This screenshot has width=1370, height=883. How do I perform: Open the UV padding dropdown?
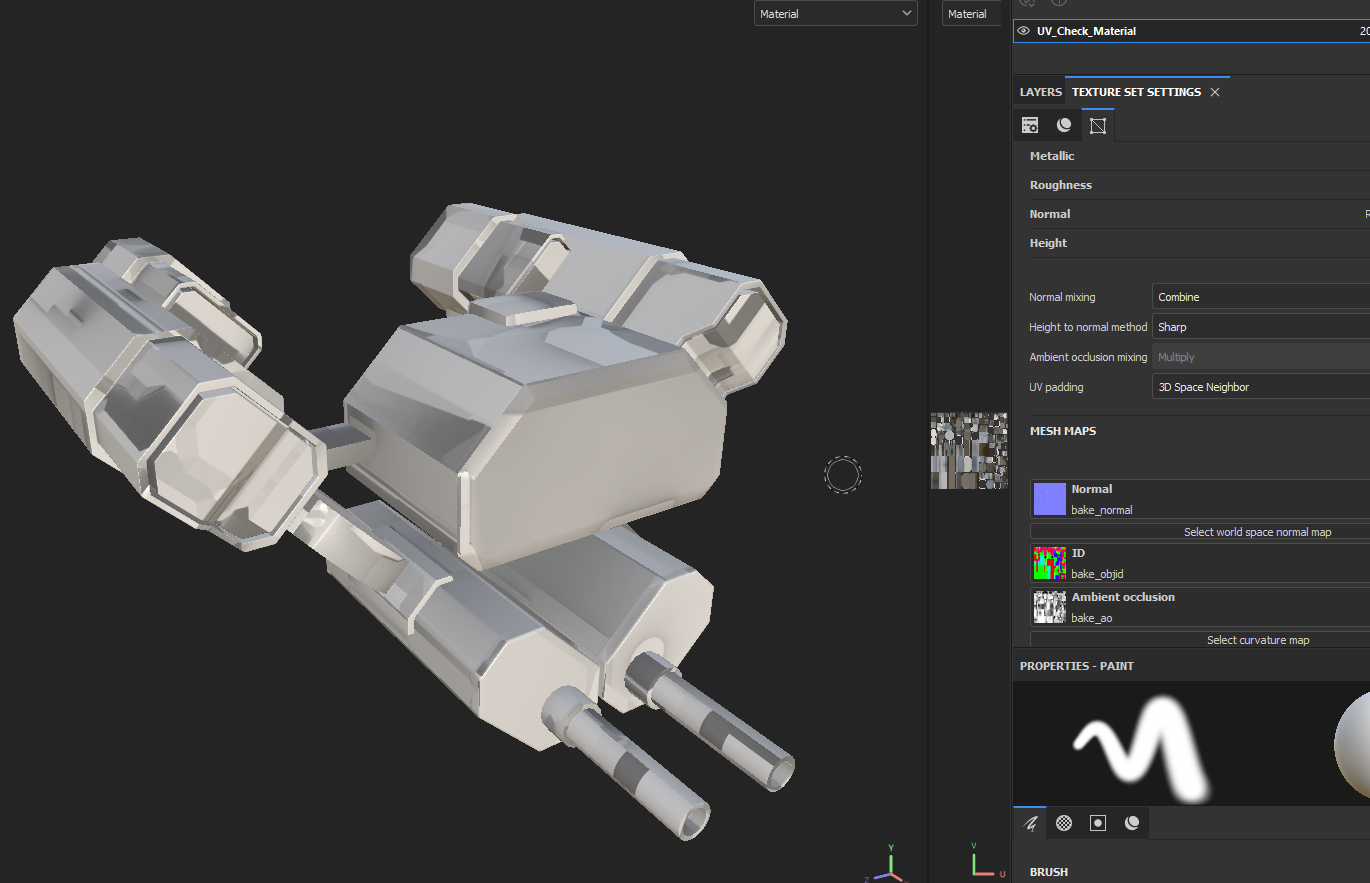[x=1260, y=387]
